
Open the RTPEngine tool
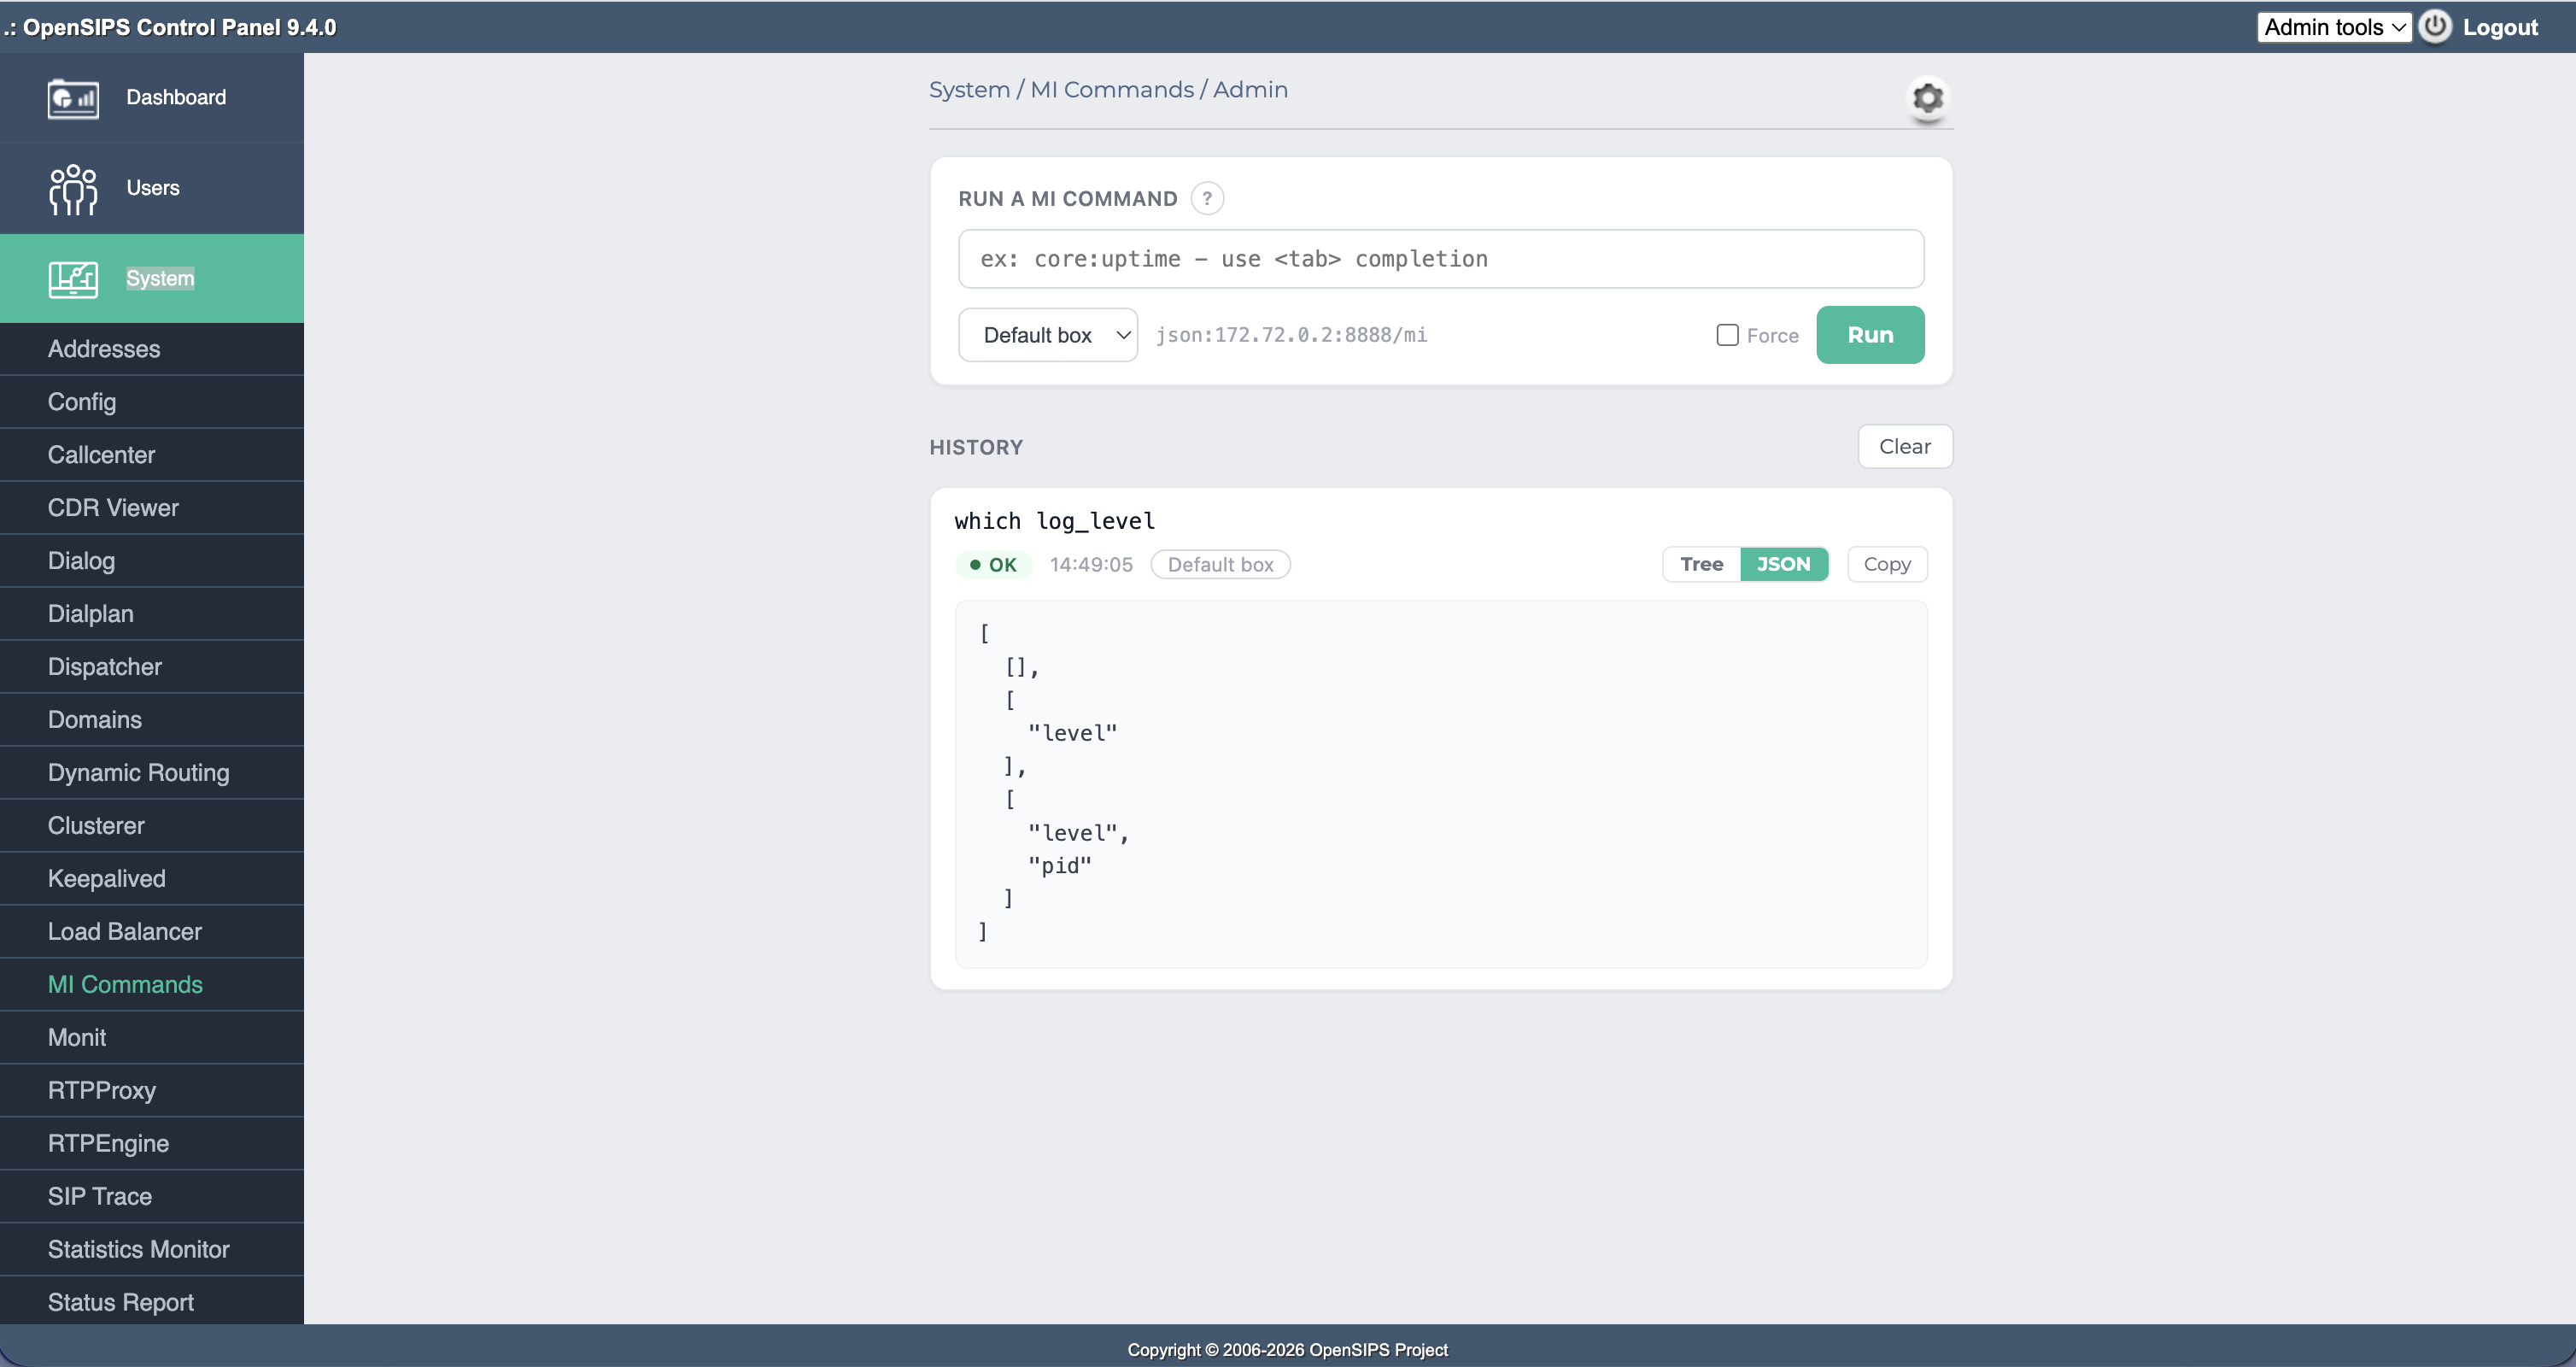tap(152, 1144)
